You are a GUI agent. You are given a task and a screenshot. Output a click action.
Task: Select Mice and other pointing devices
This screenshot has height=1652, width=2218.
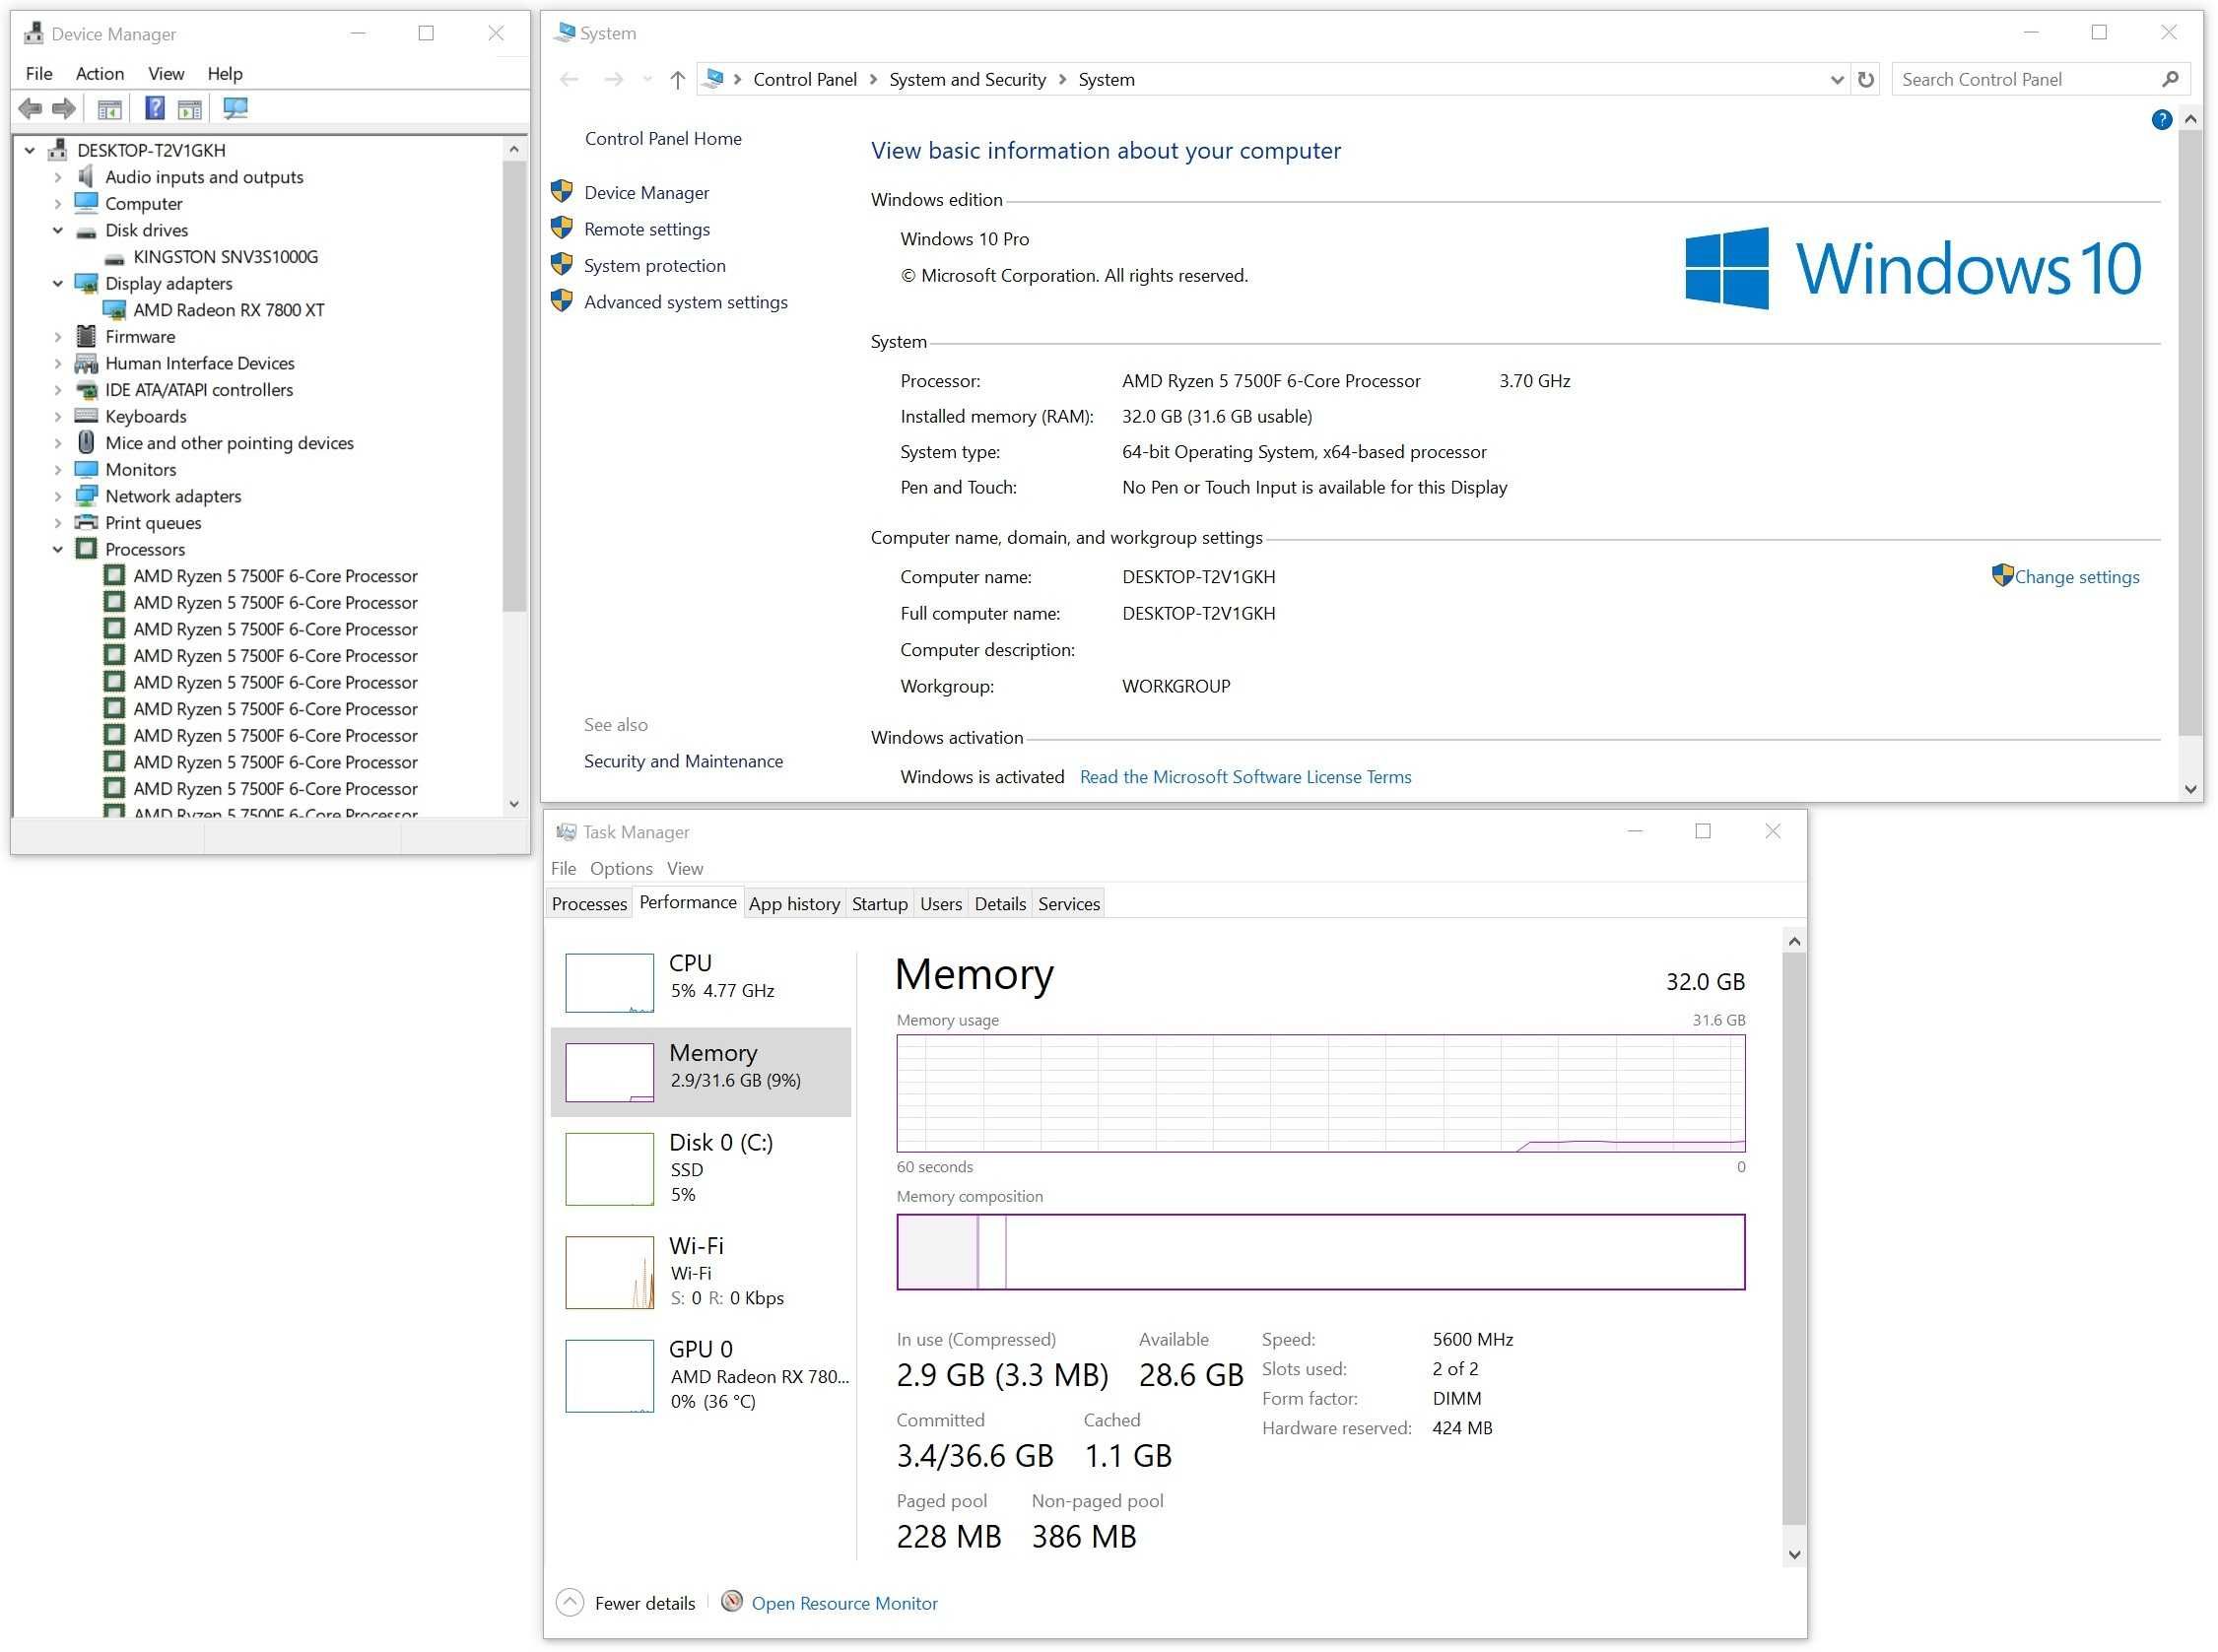[x=229, y=443]
